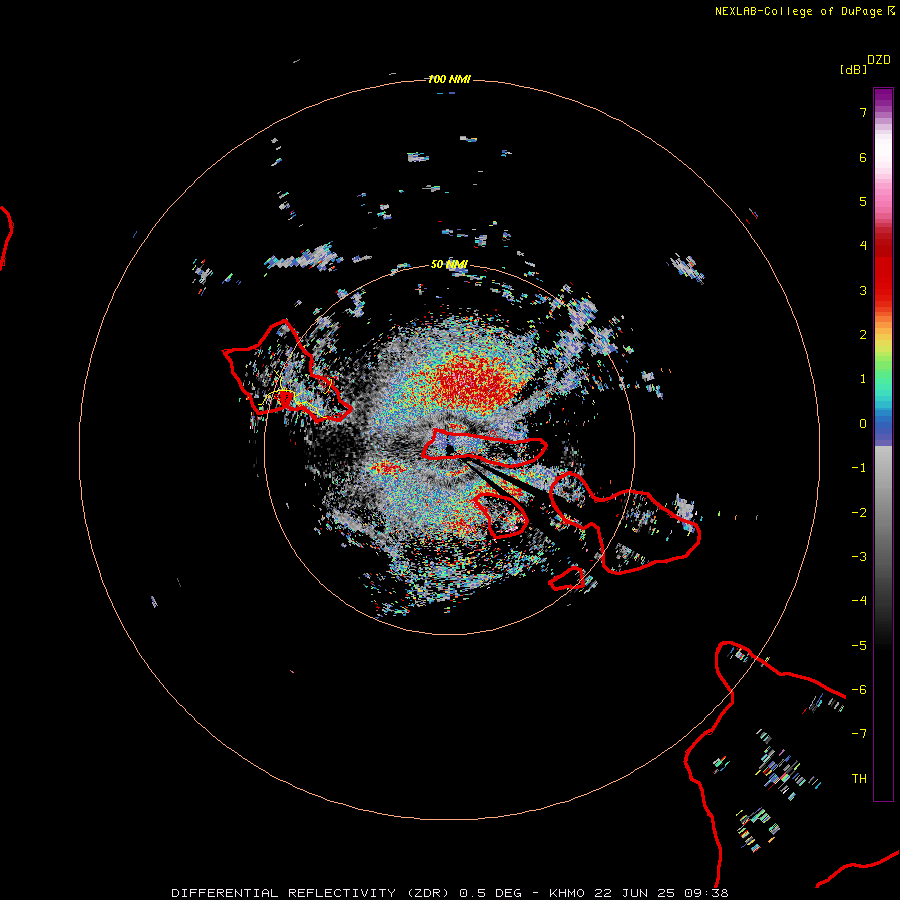
Task: Click the ZDR color scale bar
Action: [x=883, y=444]
